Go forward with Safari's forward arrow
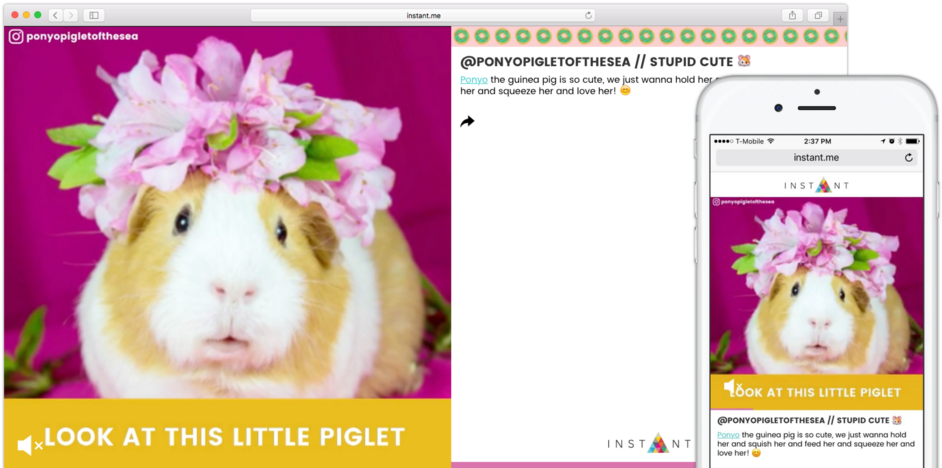The width and height of the screenshot is (942, 468). 70,15
